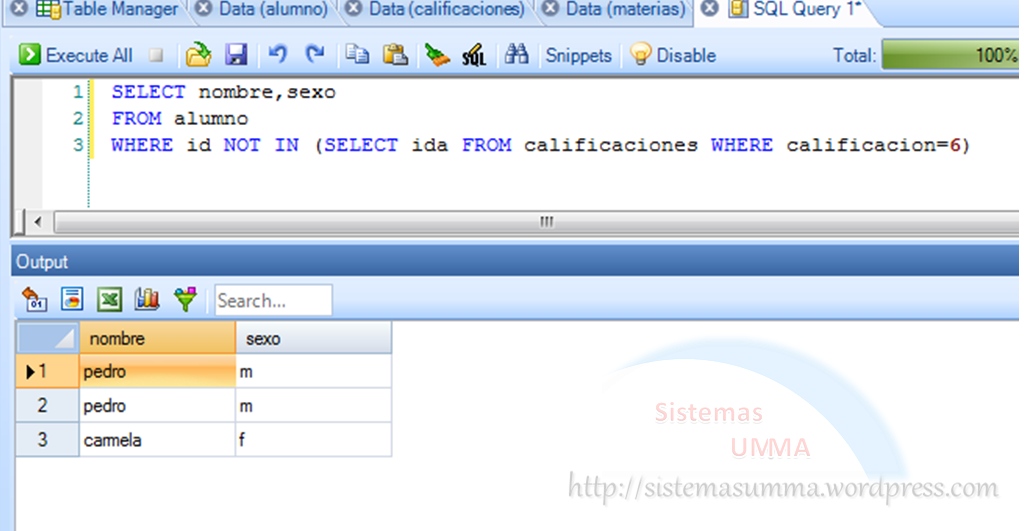
Task: Click the Execute All button
Action: (x=76, y=55)
